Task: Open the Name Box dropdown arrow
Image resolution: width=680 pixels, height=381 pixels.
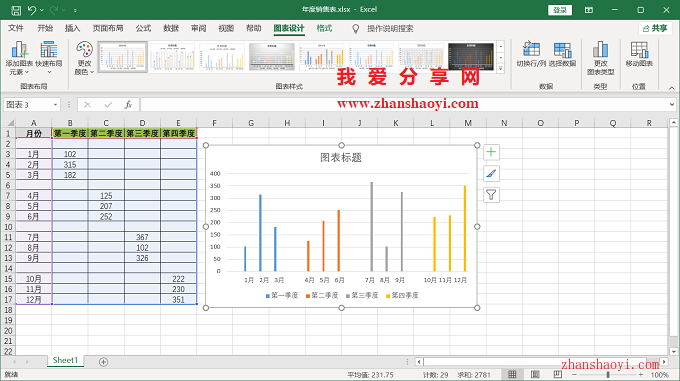Action: point(56,105)
